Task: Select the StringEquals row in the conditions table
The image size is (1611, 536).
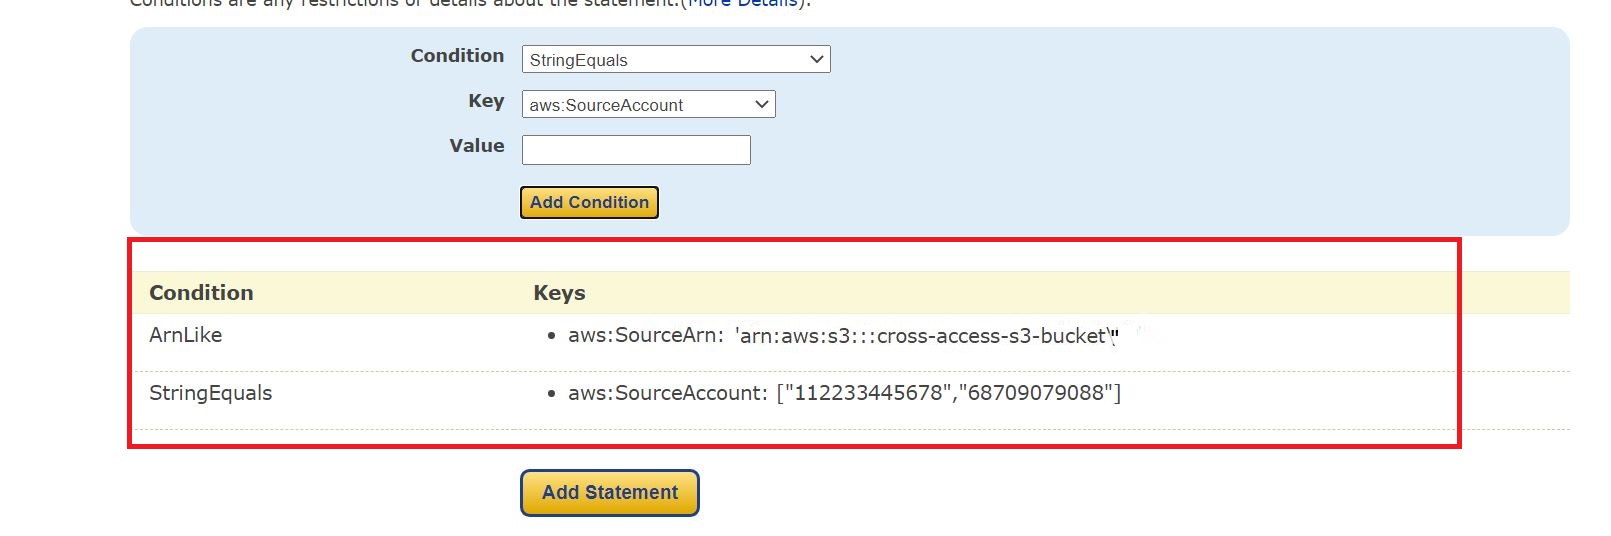Action: click(210, 393)
